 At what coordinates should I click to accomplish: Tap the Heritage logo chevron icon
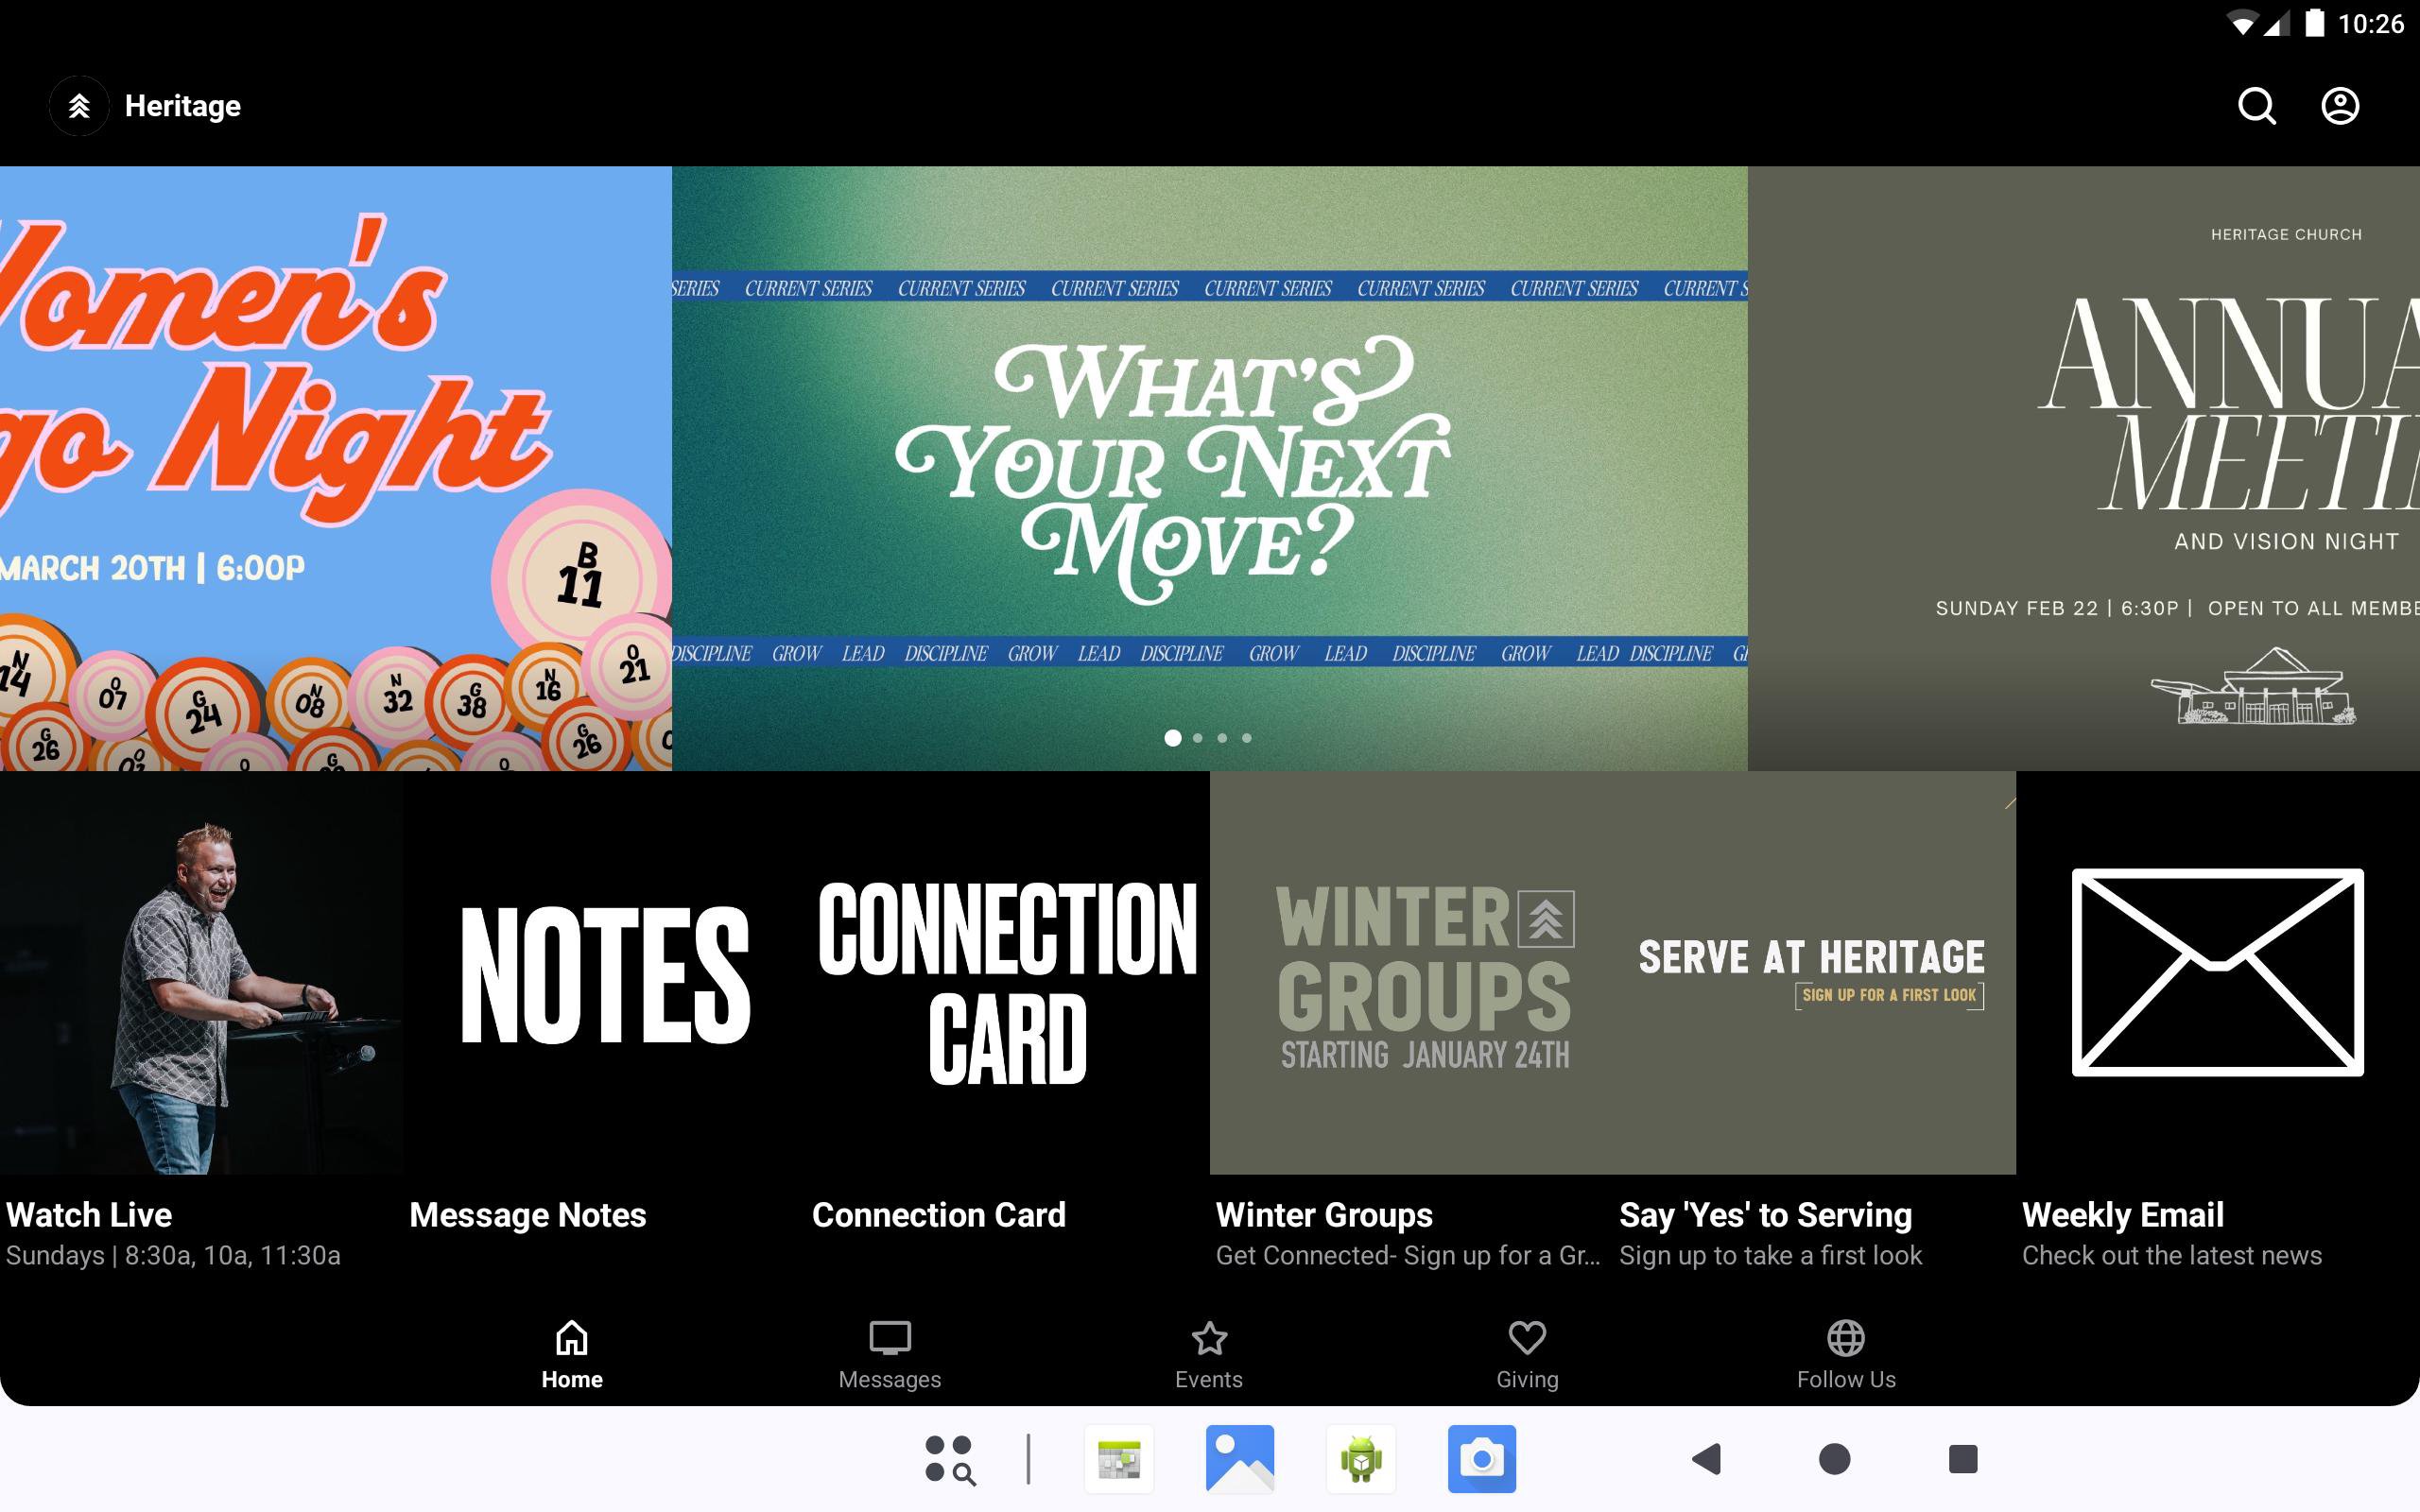coord(79,106)
